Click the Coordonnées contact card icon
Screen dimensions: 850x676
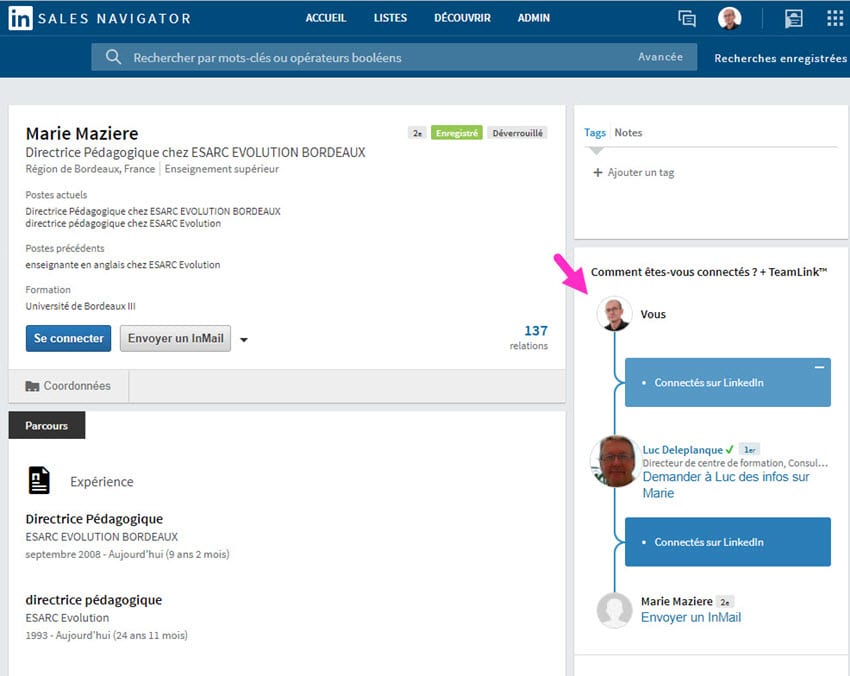(32, 386)
